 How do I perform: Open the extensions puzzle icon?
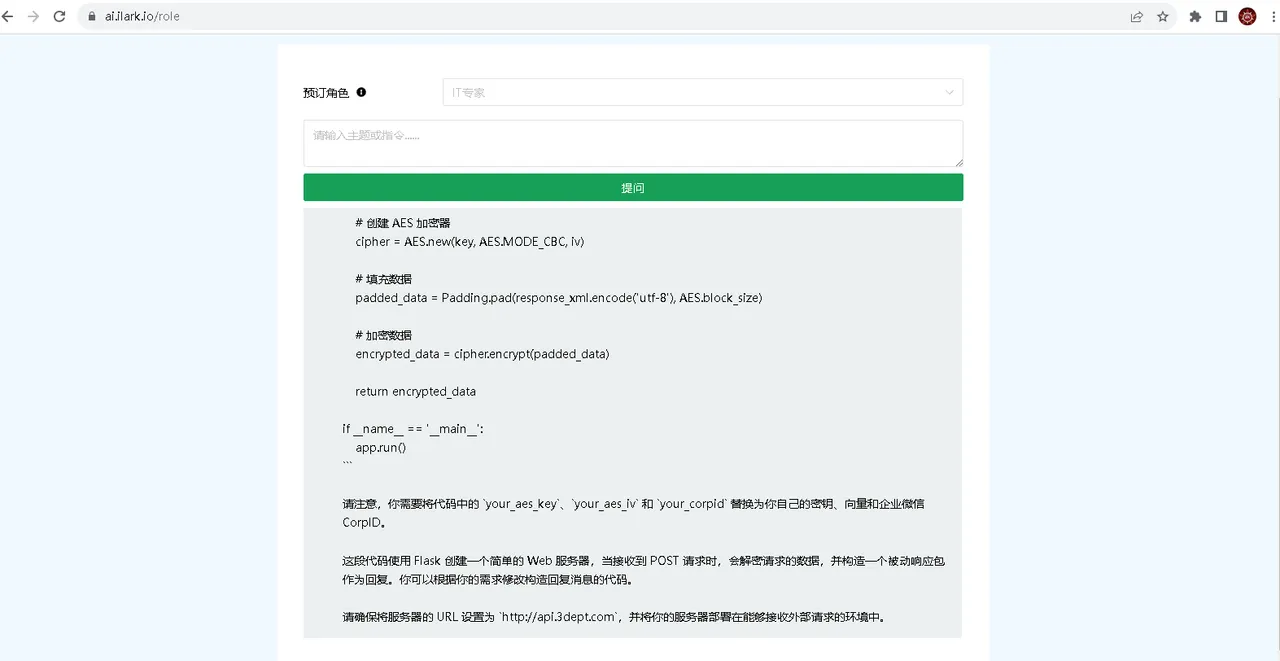[1195, 16]
